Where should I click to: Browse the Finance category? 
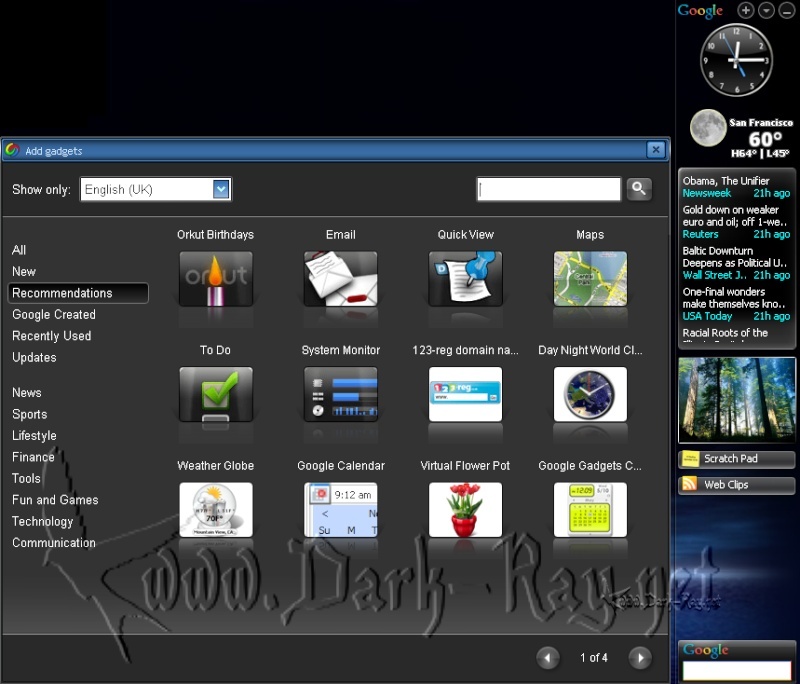coord(33,457)
